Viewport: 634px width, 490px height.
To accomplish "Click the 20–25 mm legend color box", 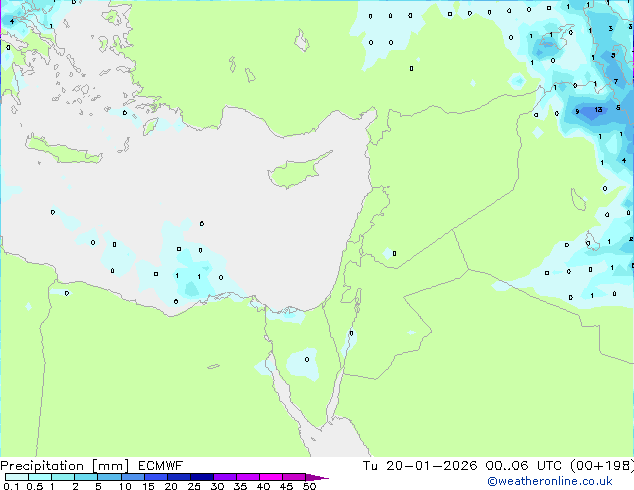I will pyautogui.click(x=179, y=477).
